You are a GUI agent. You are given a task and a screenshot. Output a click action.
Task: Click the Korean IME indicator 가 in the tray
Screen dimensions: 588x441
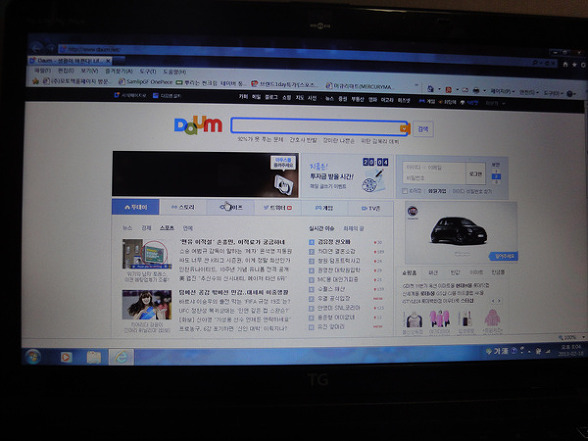(497, 351)
